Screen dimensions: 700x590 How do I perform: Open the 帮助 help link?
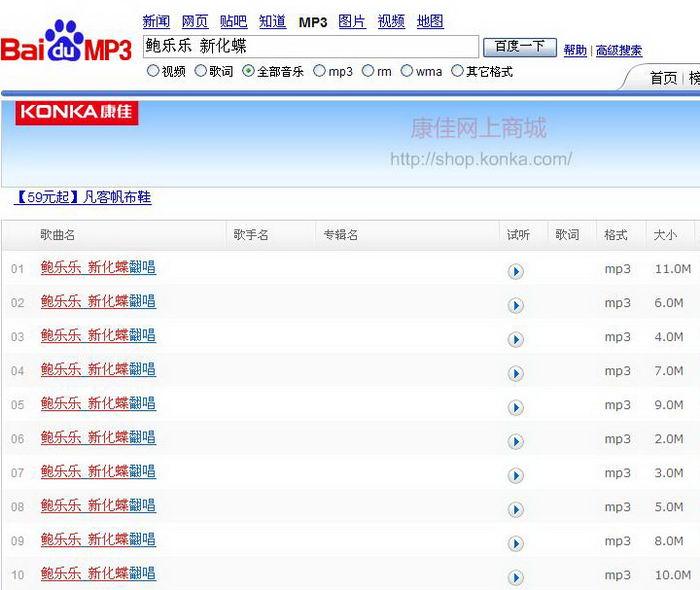pos(575,51)
